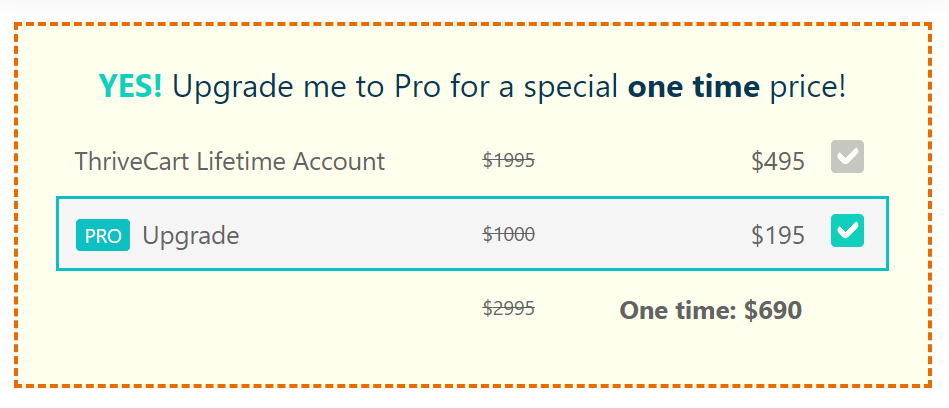Click the teal "YES!" heading text
Screen dimensions: 949x408
(x=130, y=87)
